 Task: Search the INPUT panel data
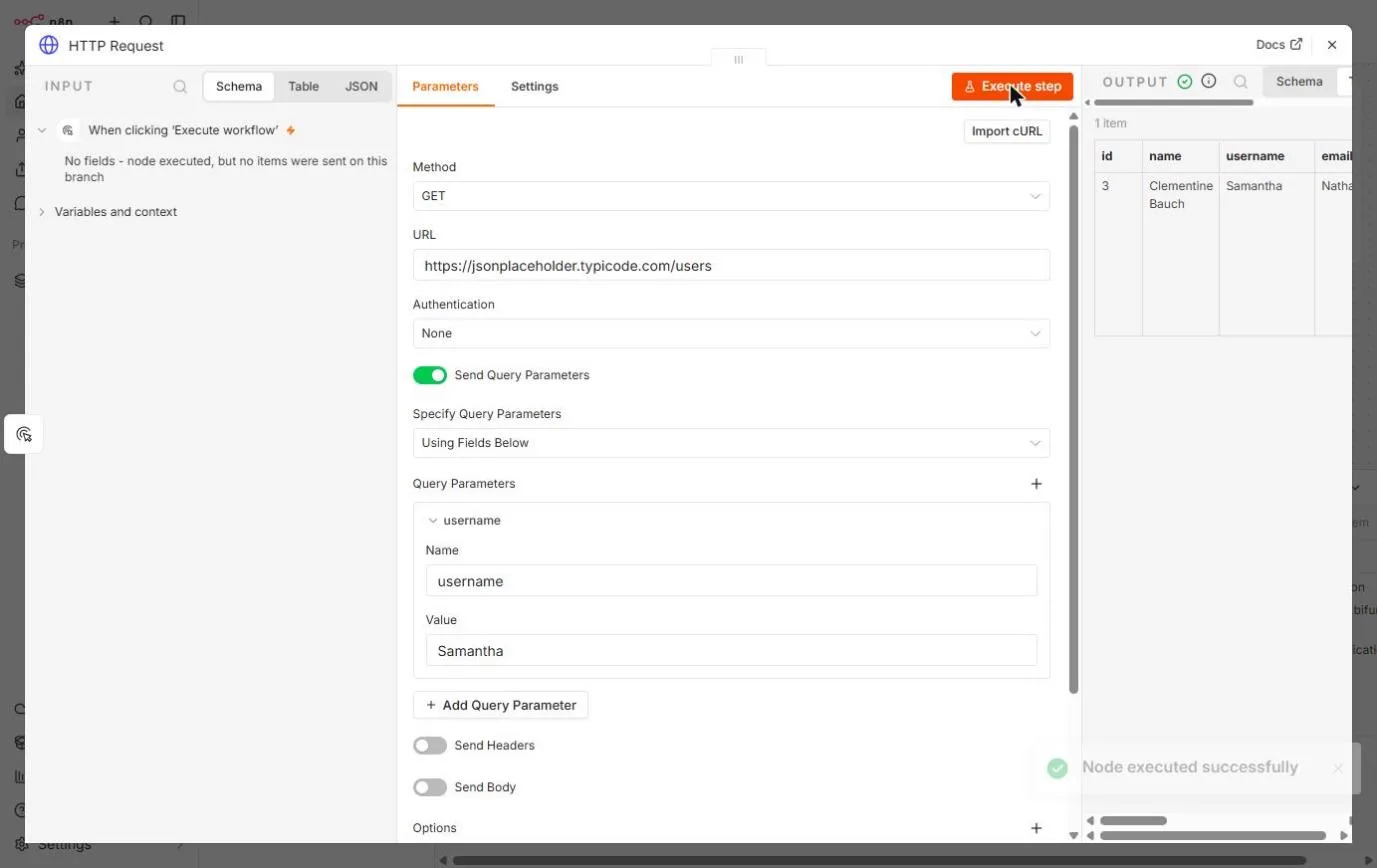coord(180,87)
